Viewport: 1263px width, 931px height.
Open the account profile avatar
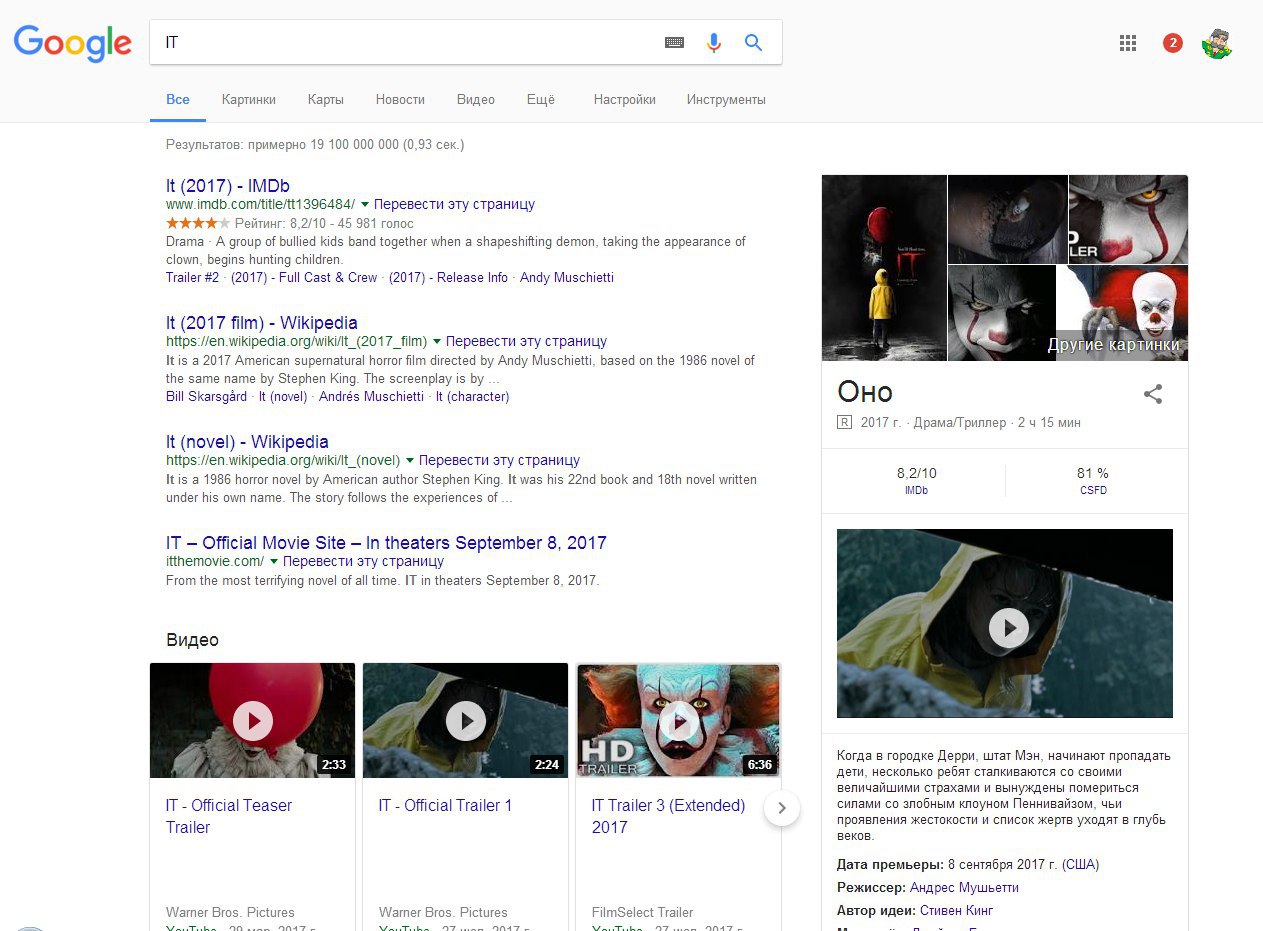[x=1216, y=43]
